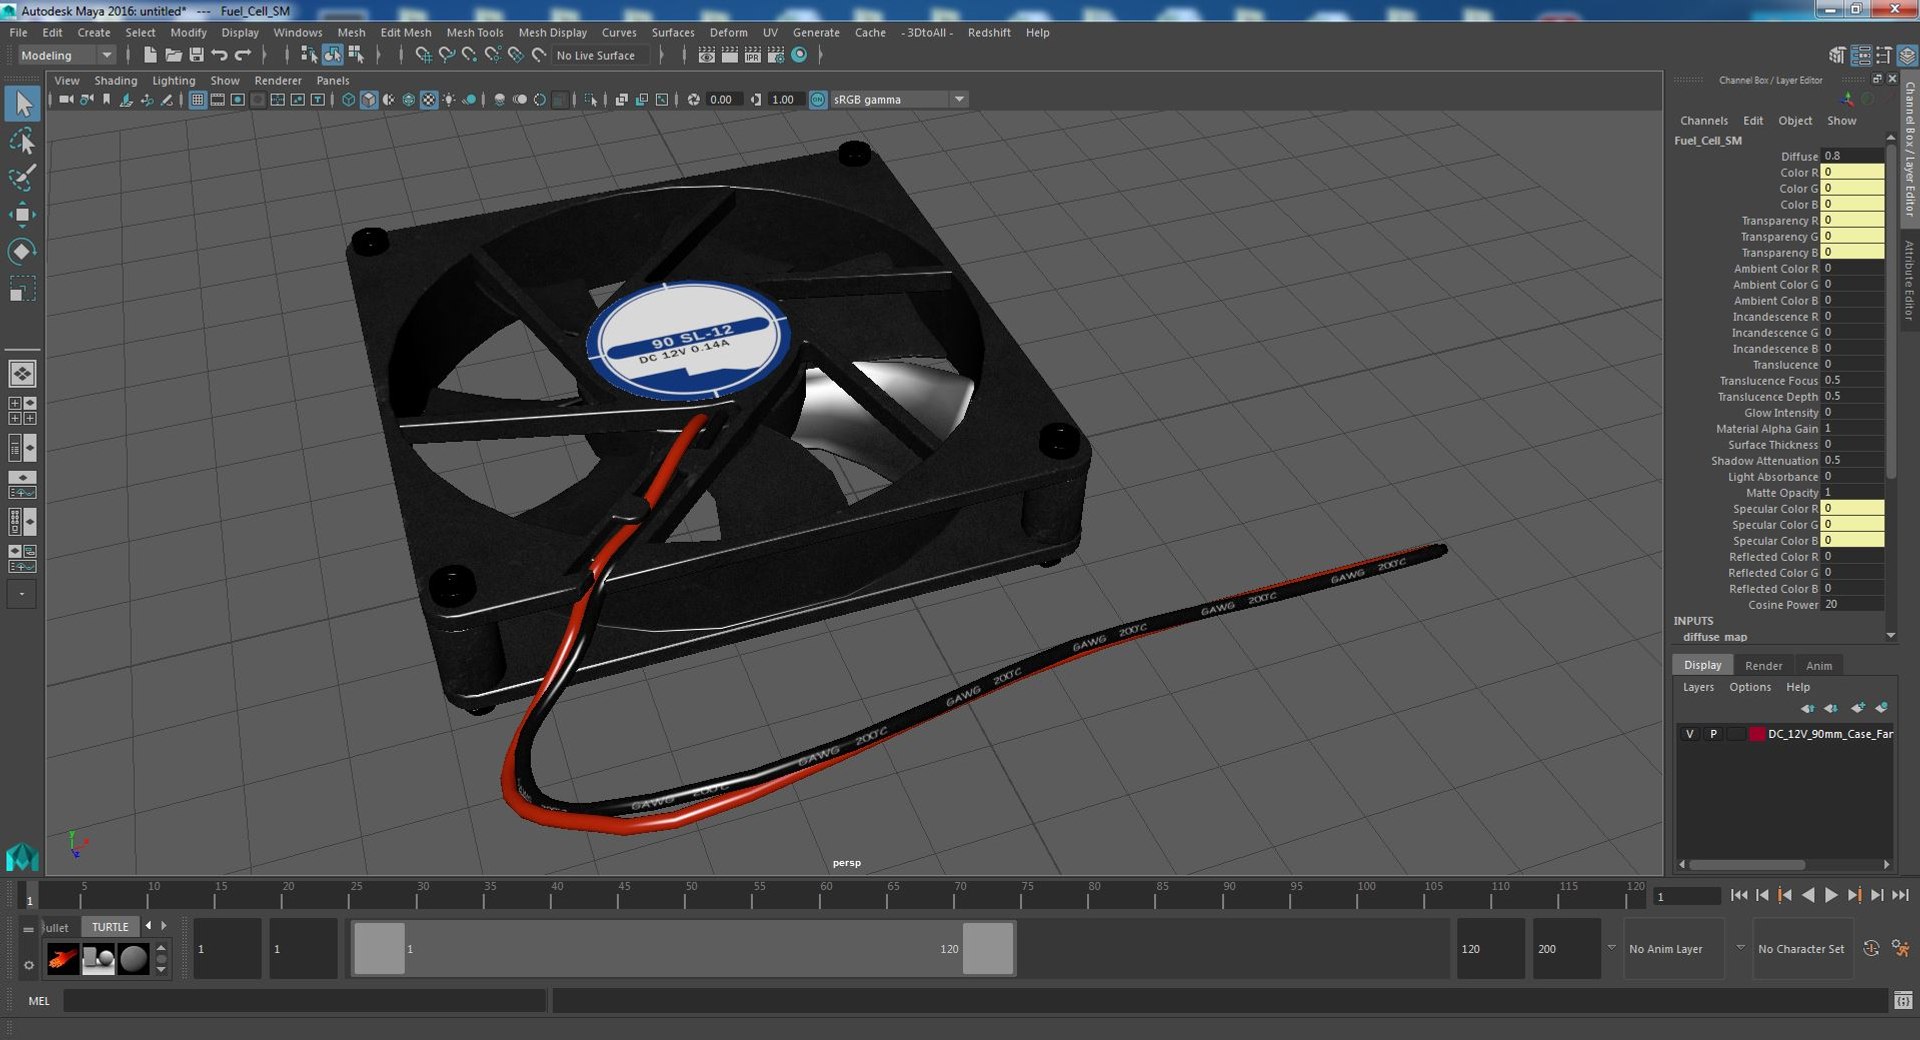Enable wireframe shading in viewport
The width and height of the screenshot is (1920, 1040).
coord(348,99)
